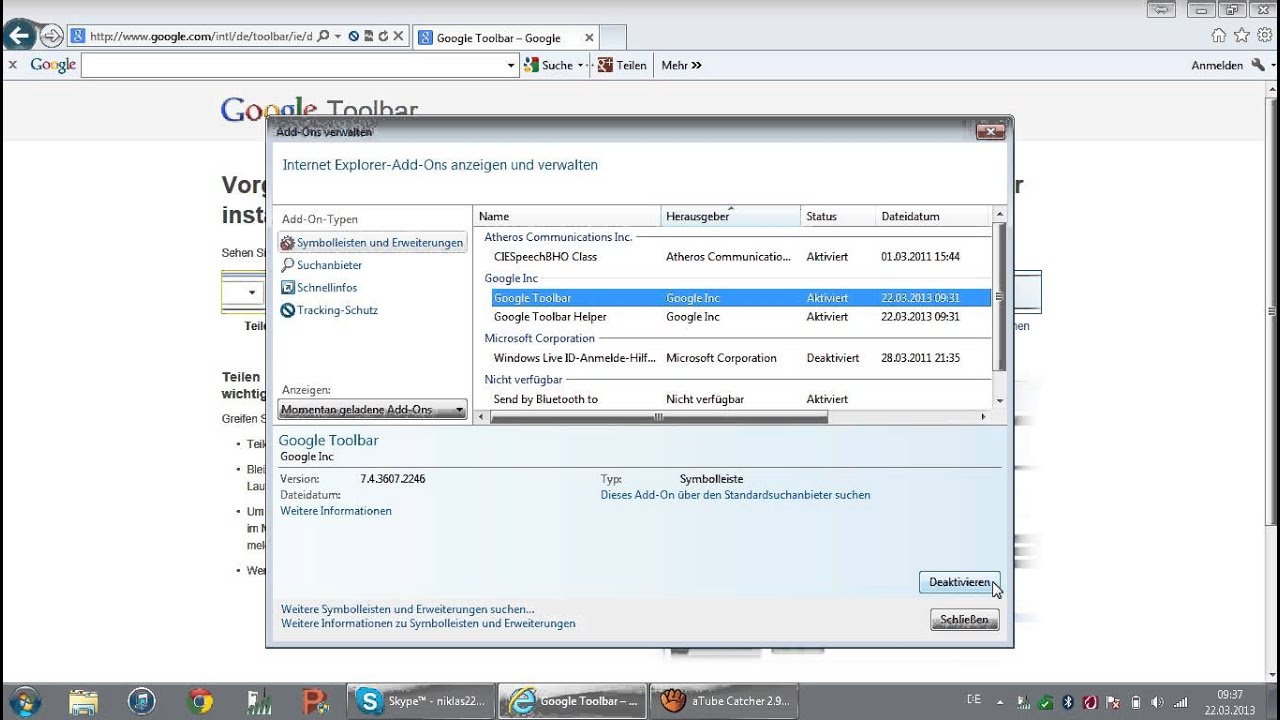The image size is (1280, 720).
Task: Open Windows Explorer from taskbar
Action: (x=84, y=701)
